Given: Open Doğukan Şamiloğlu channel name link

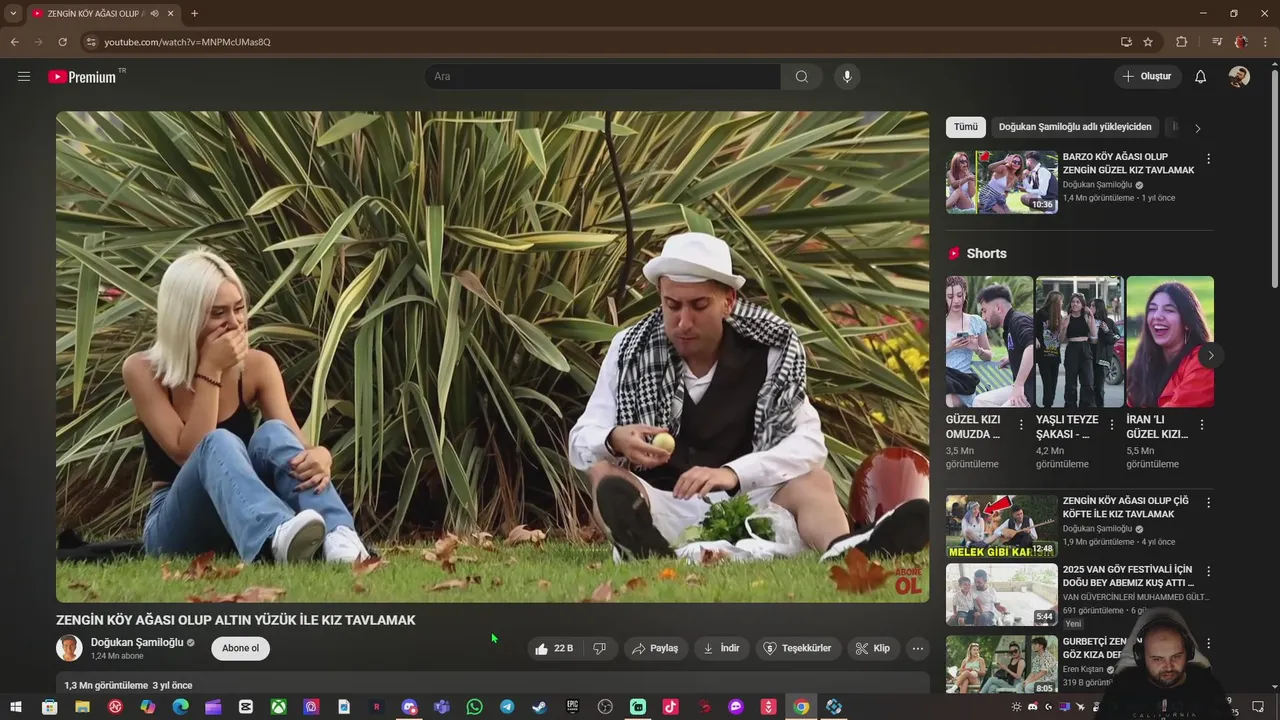Looking at the screenshot, I should click(x=137, y=642).
